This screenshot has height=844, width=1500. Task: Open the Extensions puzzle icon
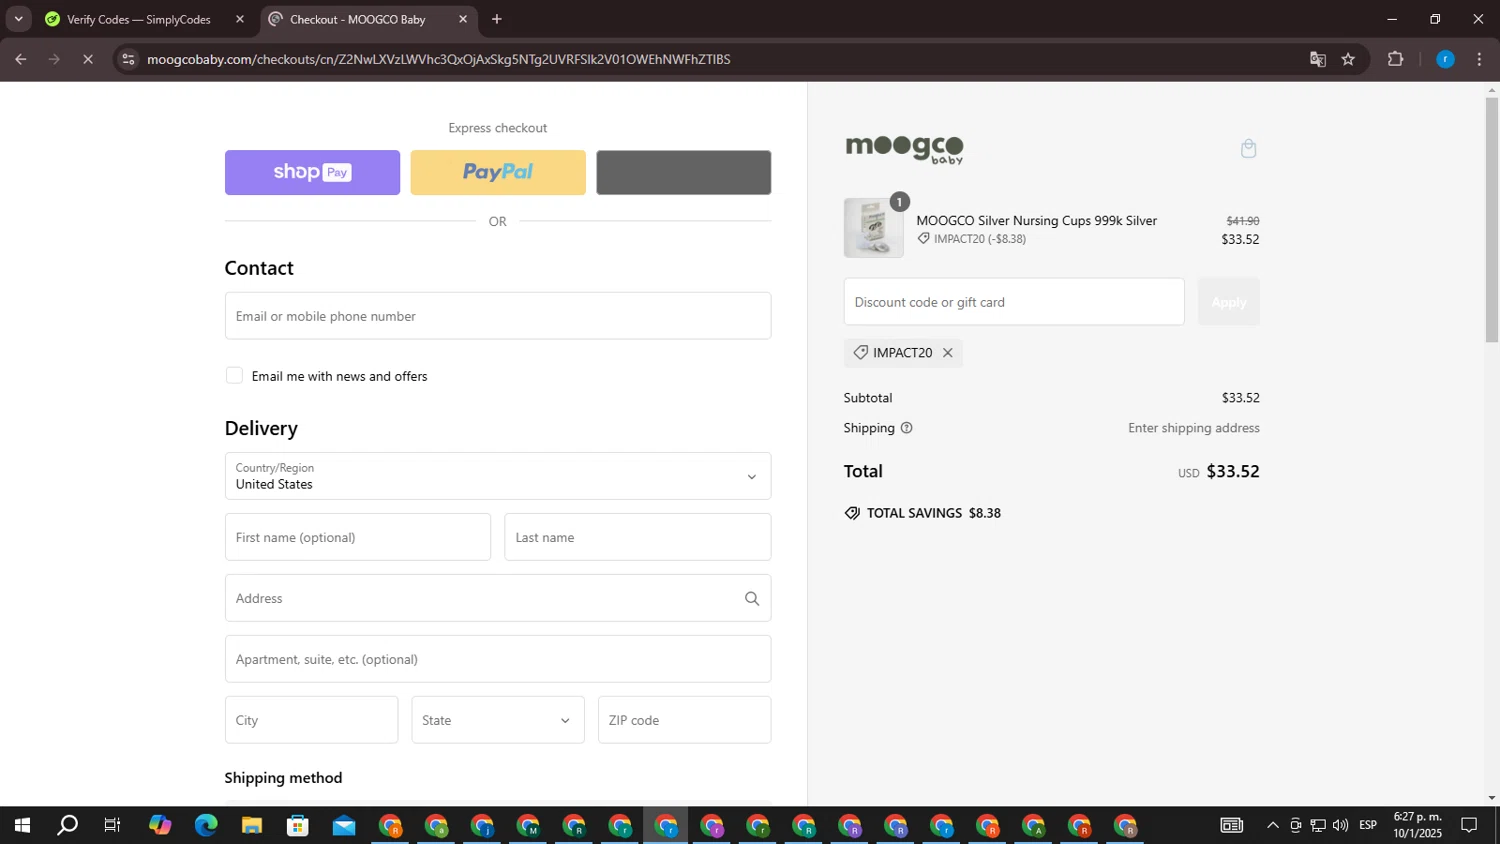pos(1396,60)
